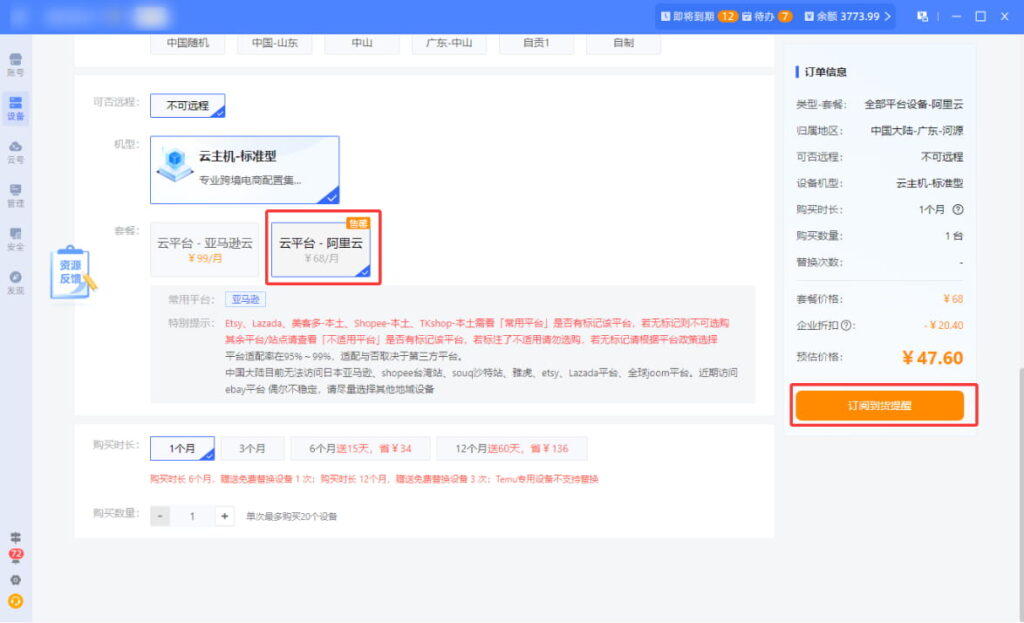Screen dimensions: 1024x623
Task: Select region option 广东-中山
Action: click(449, 43)
